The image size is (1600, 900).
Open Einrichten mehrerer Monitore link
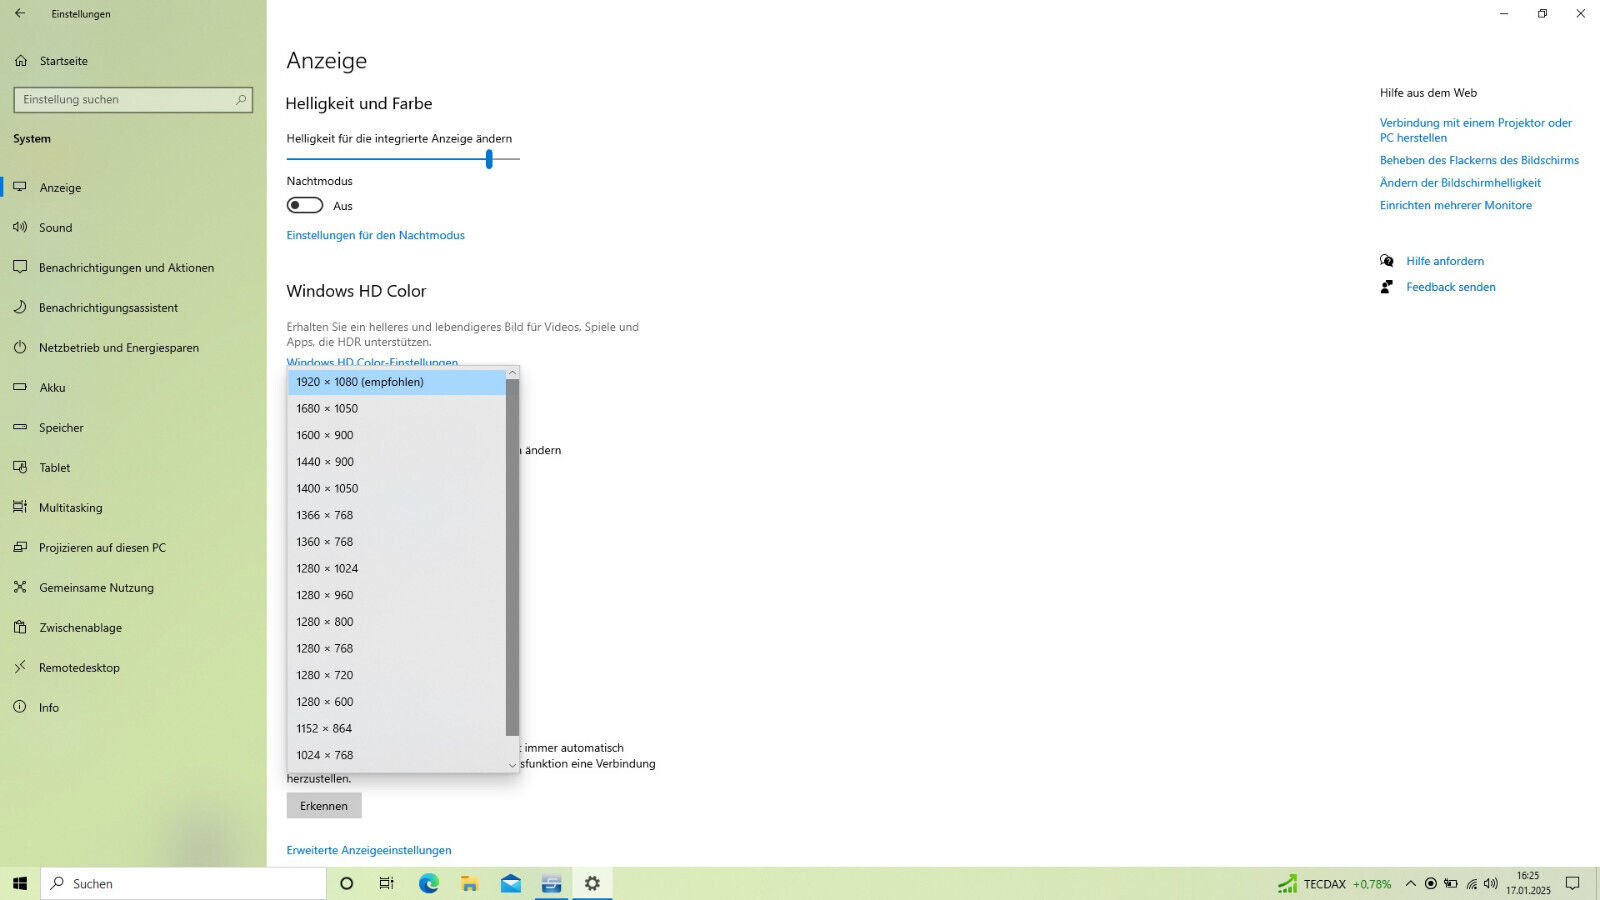(1456, 205)
